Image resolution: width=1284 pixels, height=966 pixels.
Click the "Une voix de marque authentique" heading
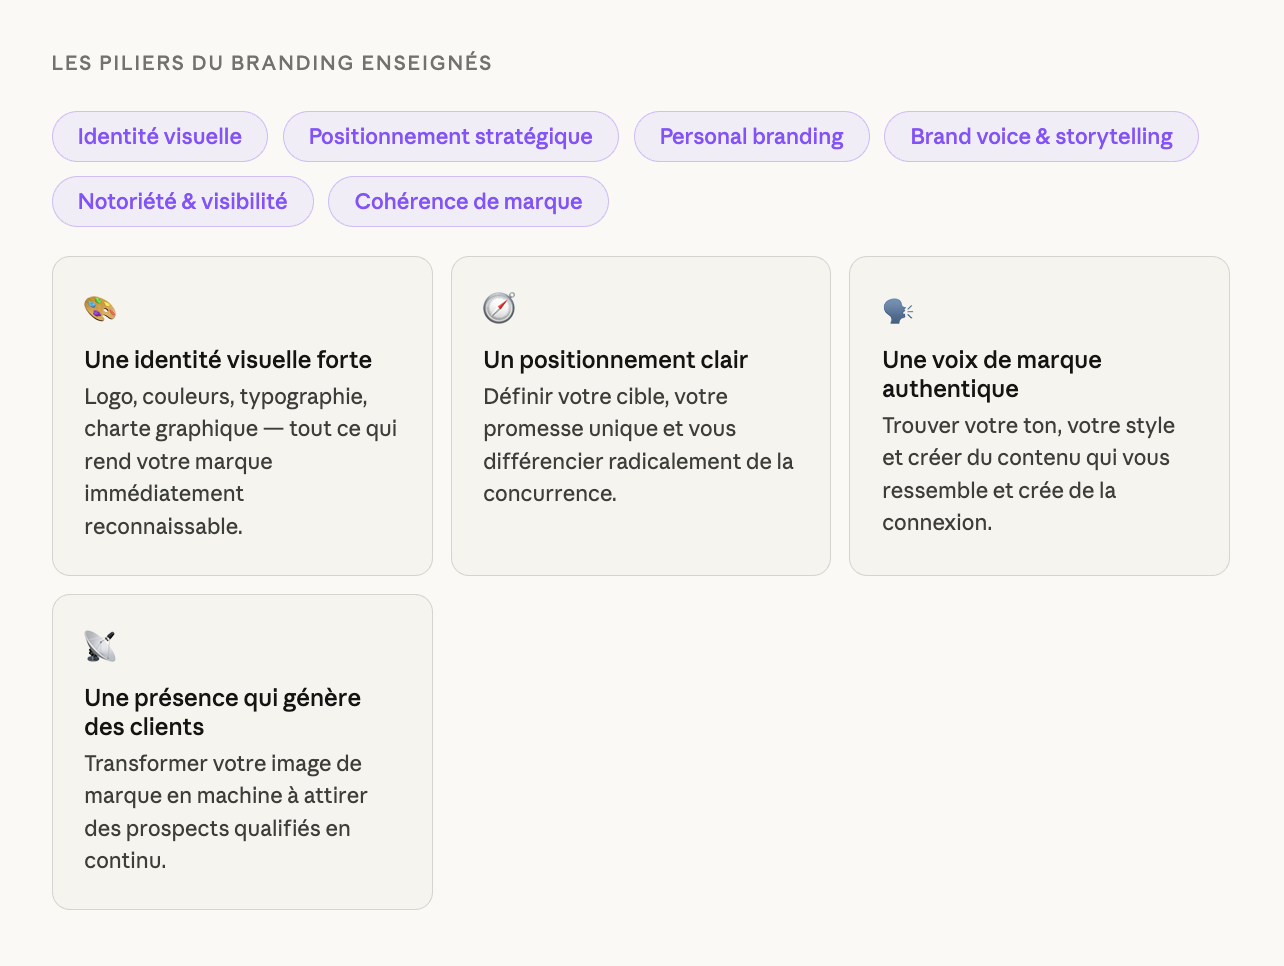coord(991,374)
